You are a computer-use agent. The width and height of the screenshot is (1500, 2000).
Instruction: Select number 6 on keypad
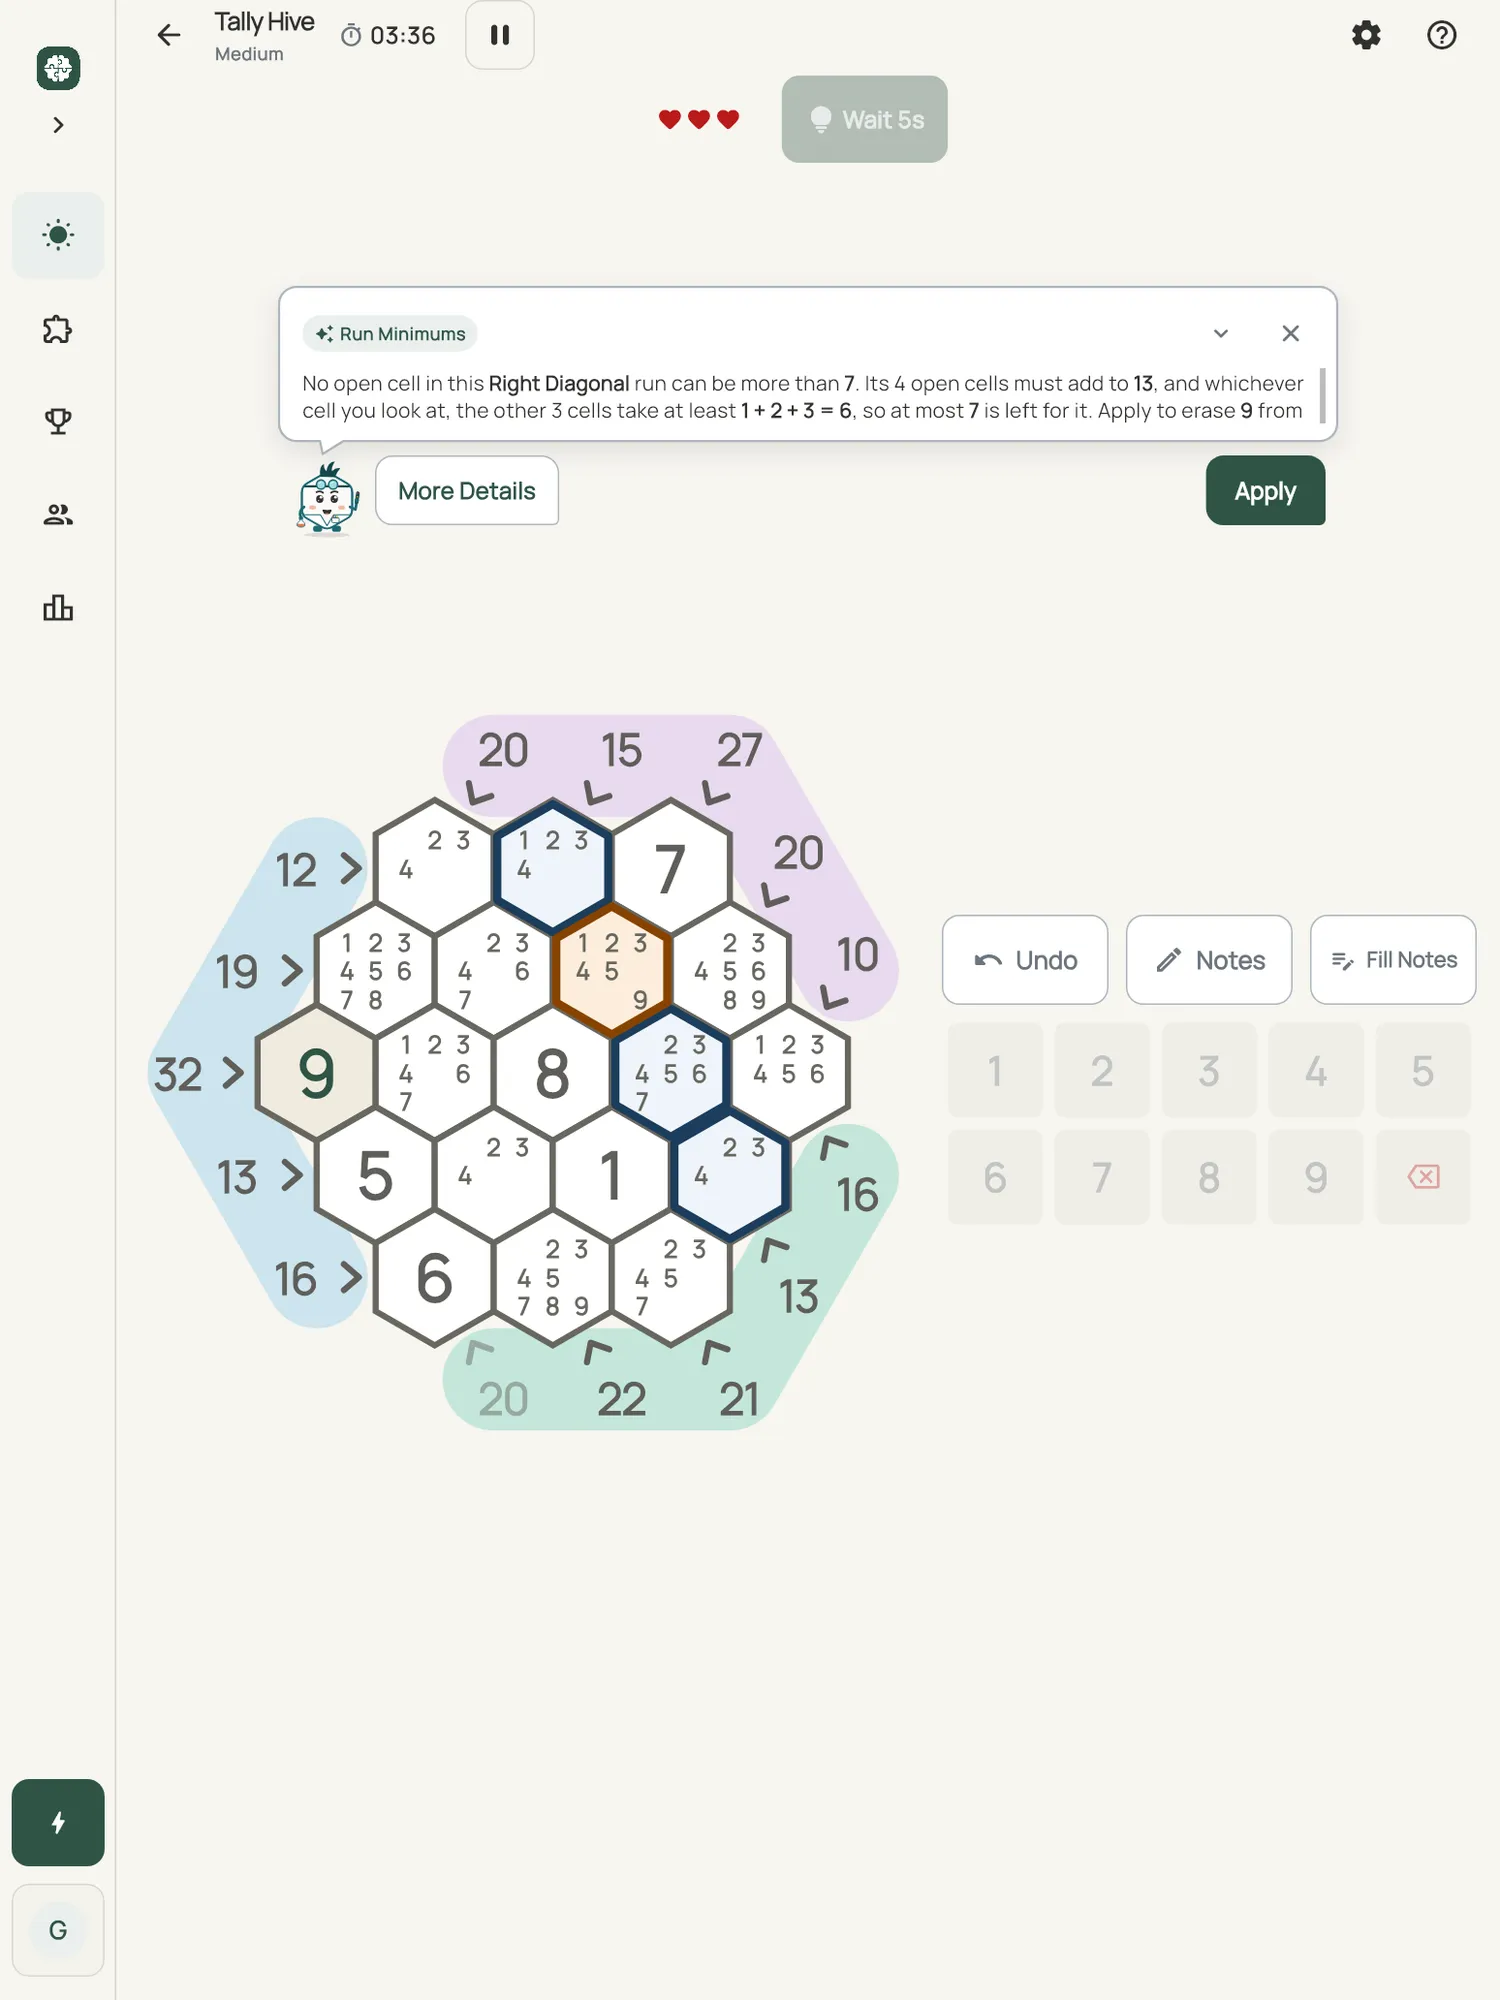point(995,1178)
